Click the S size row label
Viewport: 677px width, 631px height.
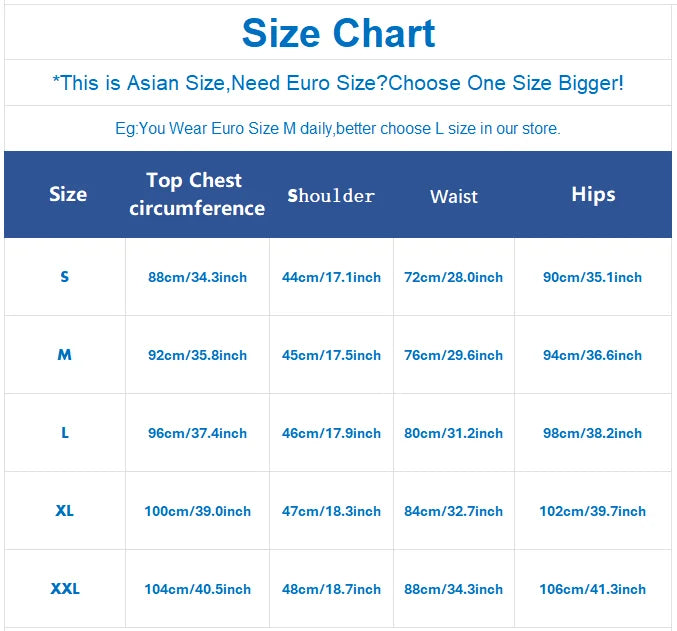[x=65, y=276]
